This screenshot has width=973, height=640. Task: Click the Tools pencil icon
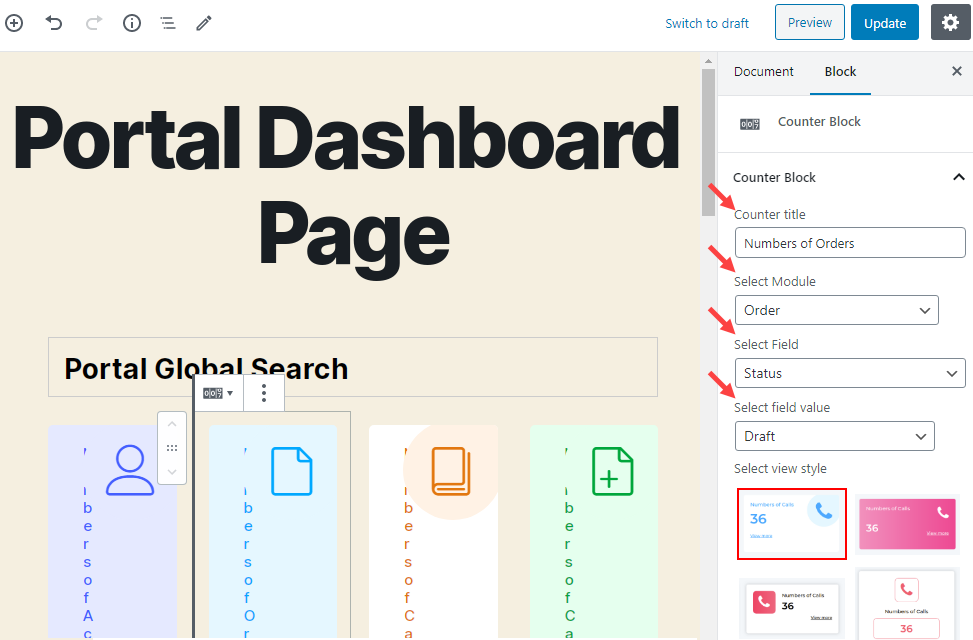pos(204,23)
